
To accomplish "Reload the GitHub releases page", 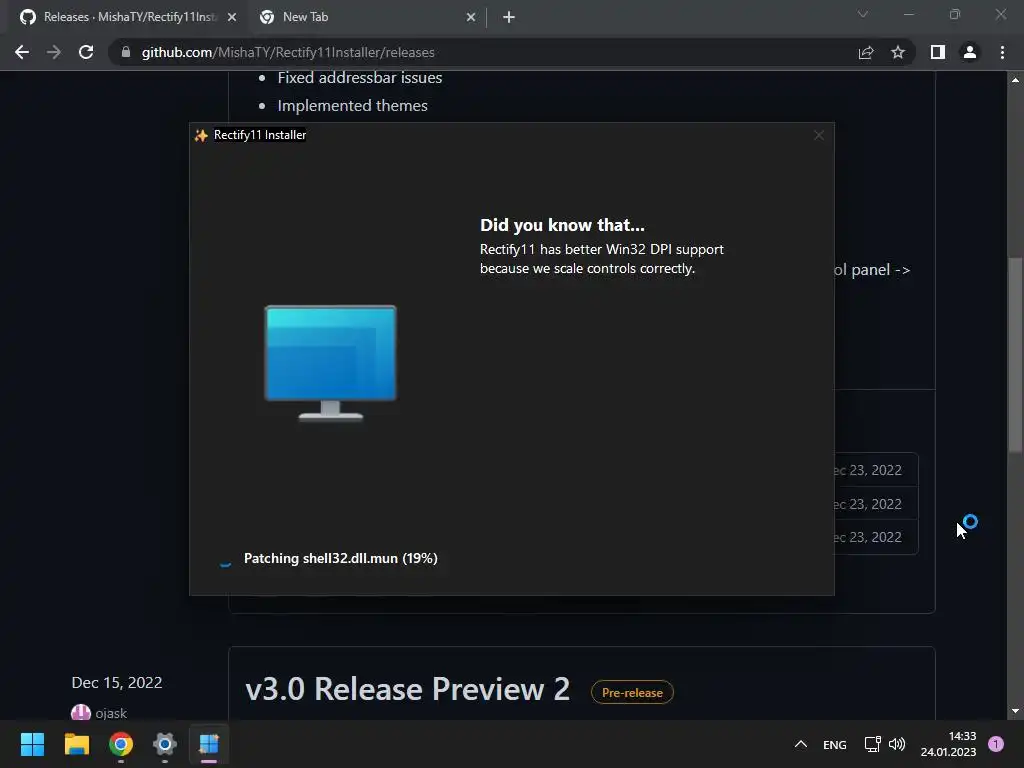I will (x=86, y=52).
